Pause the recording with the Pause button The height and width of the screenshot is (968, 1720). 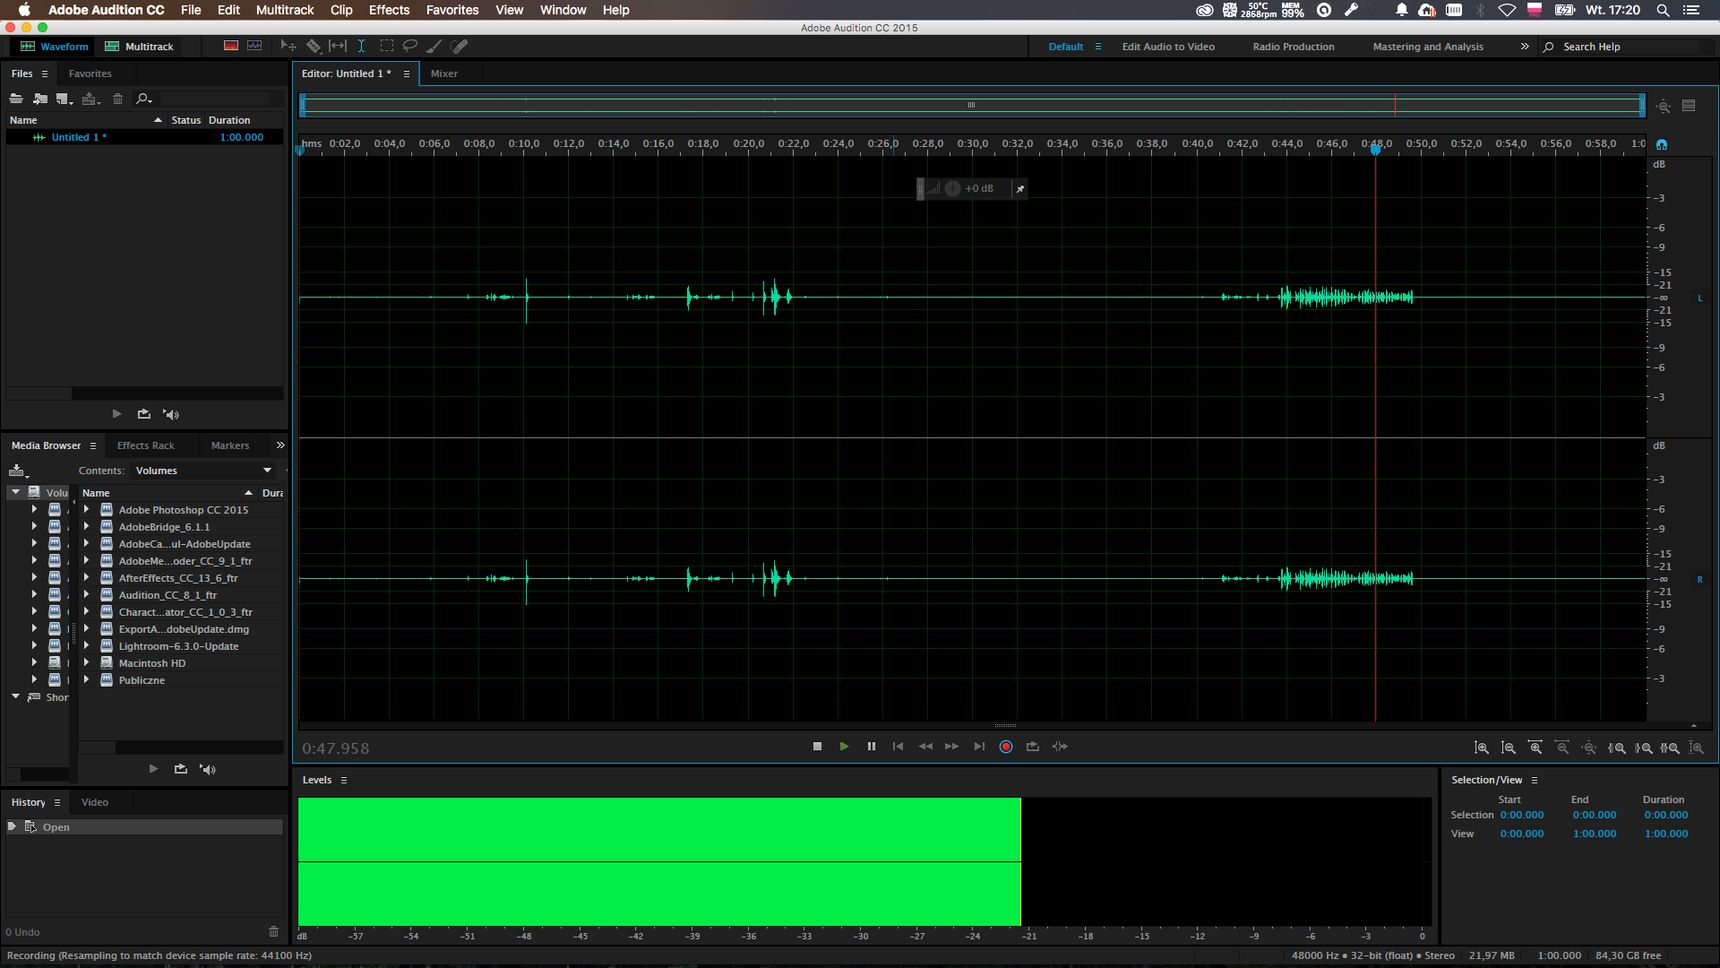point(871,746)
